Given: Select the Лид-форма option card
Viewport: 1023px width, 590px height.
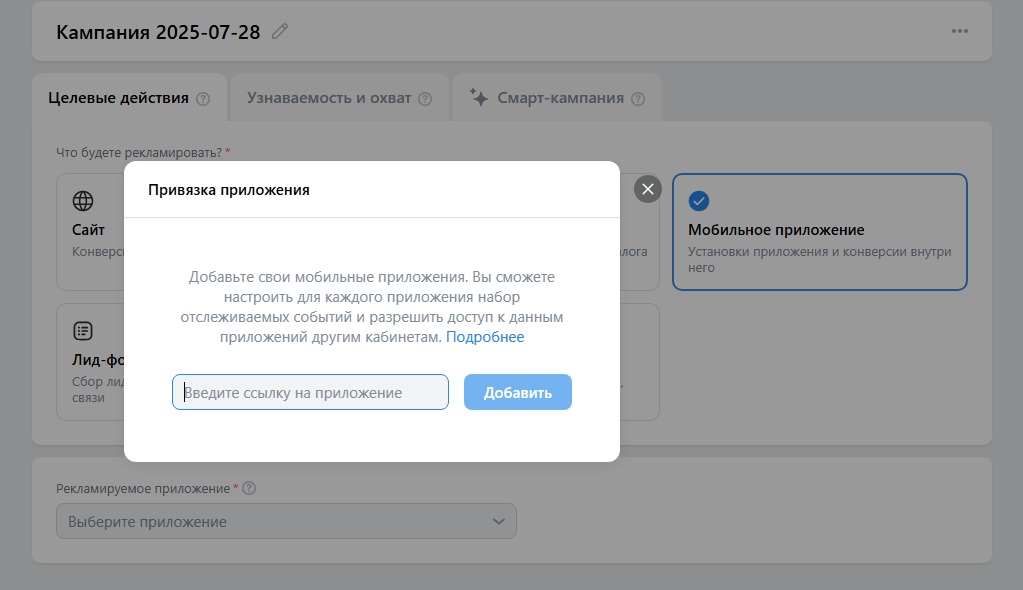Looking at the screenshot, I should pyautogui.click(x=90, y=362).
